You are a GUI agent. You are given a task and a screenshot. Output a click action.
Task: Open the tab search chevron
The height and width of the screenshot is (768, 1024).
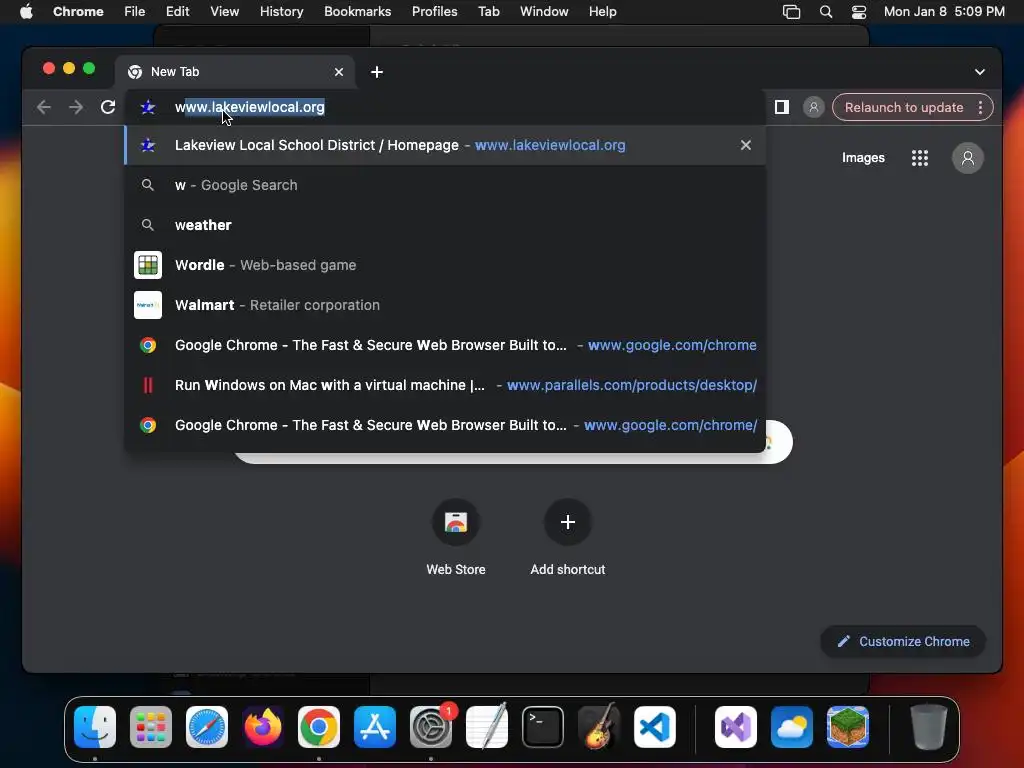click(x=980, y=72)
